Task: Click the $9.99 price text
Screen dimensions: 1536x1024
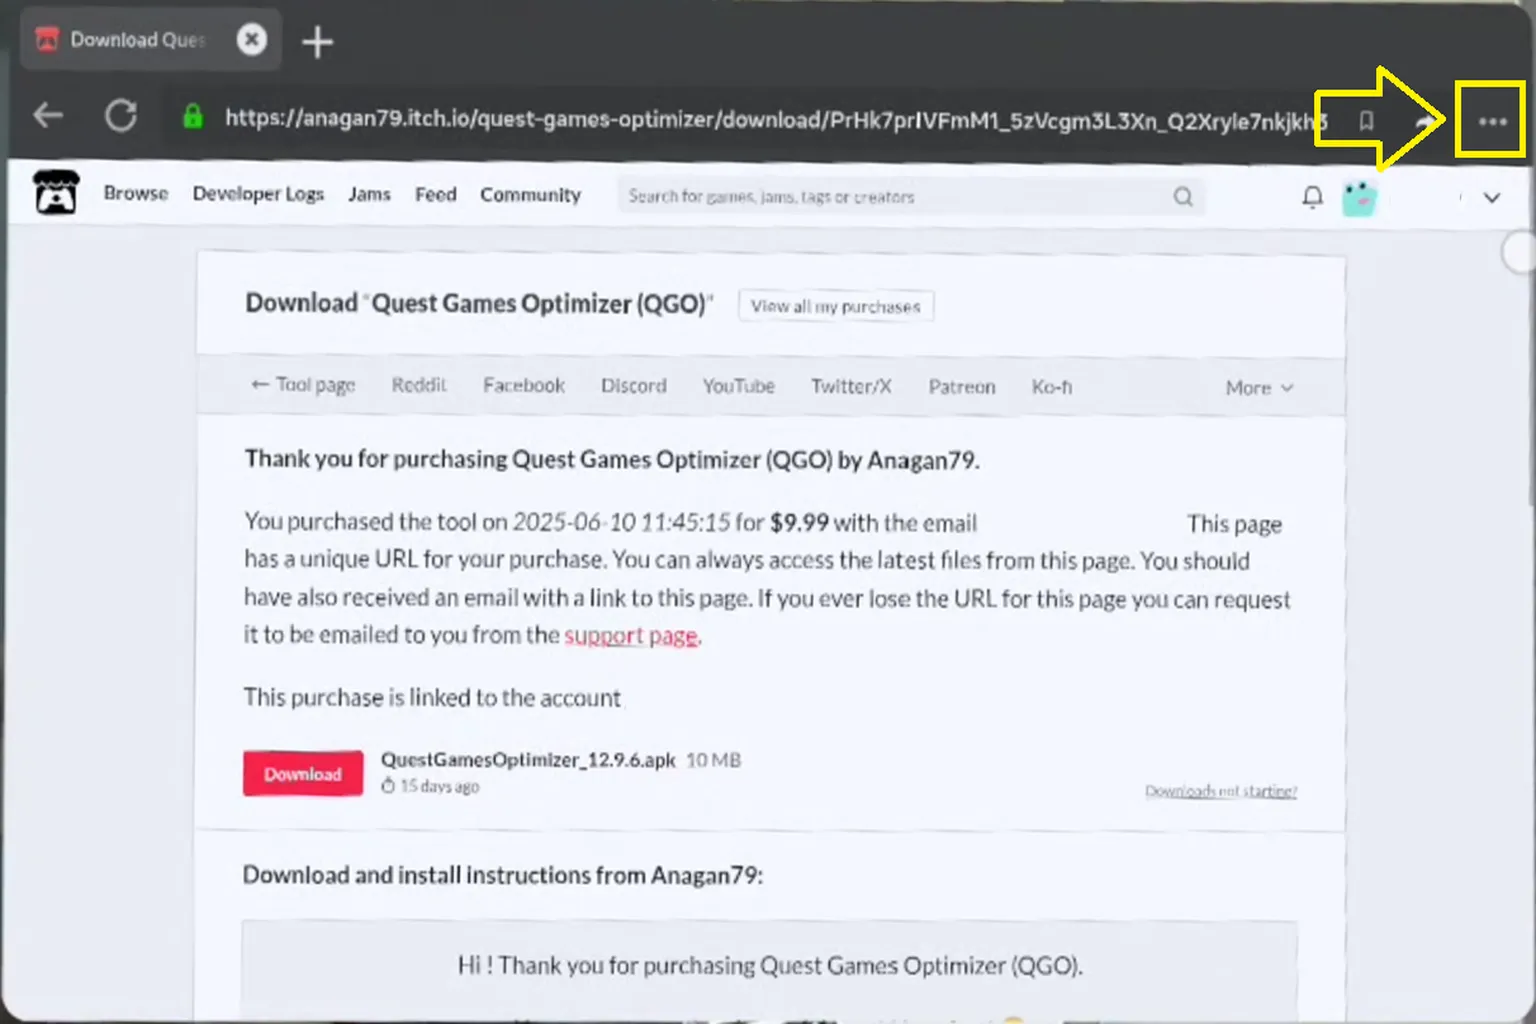Action: [x=799, y=523]
